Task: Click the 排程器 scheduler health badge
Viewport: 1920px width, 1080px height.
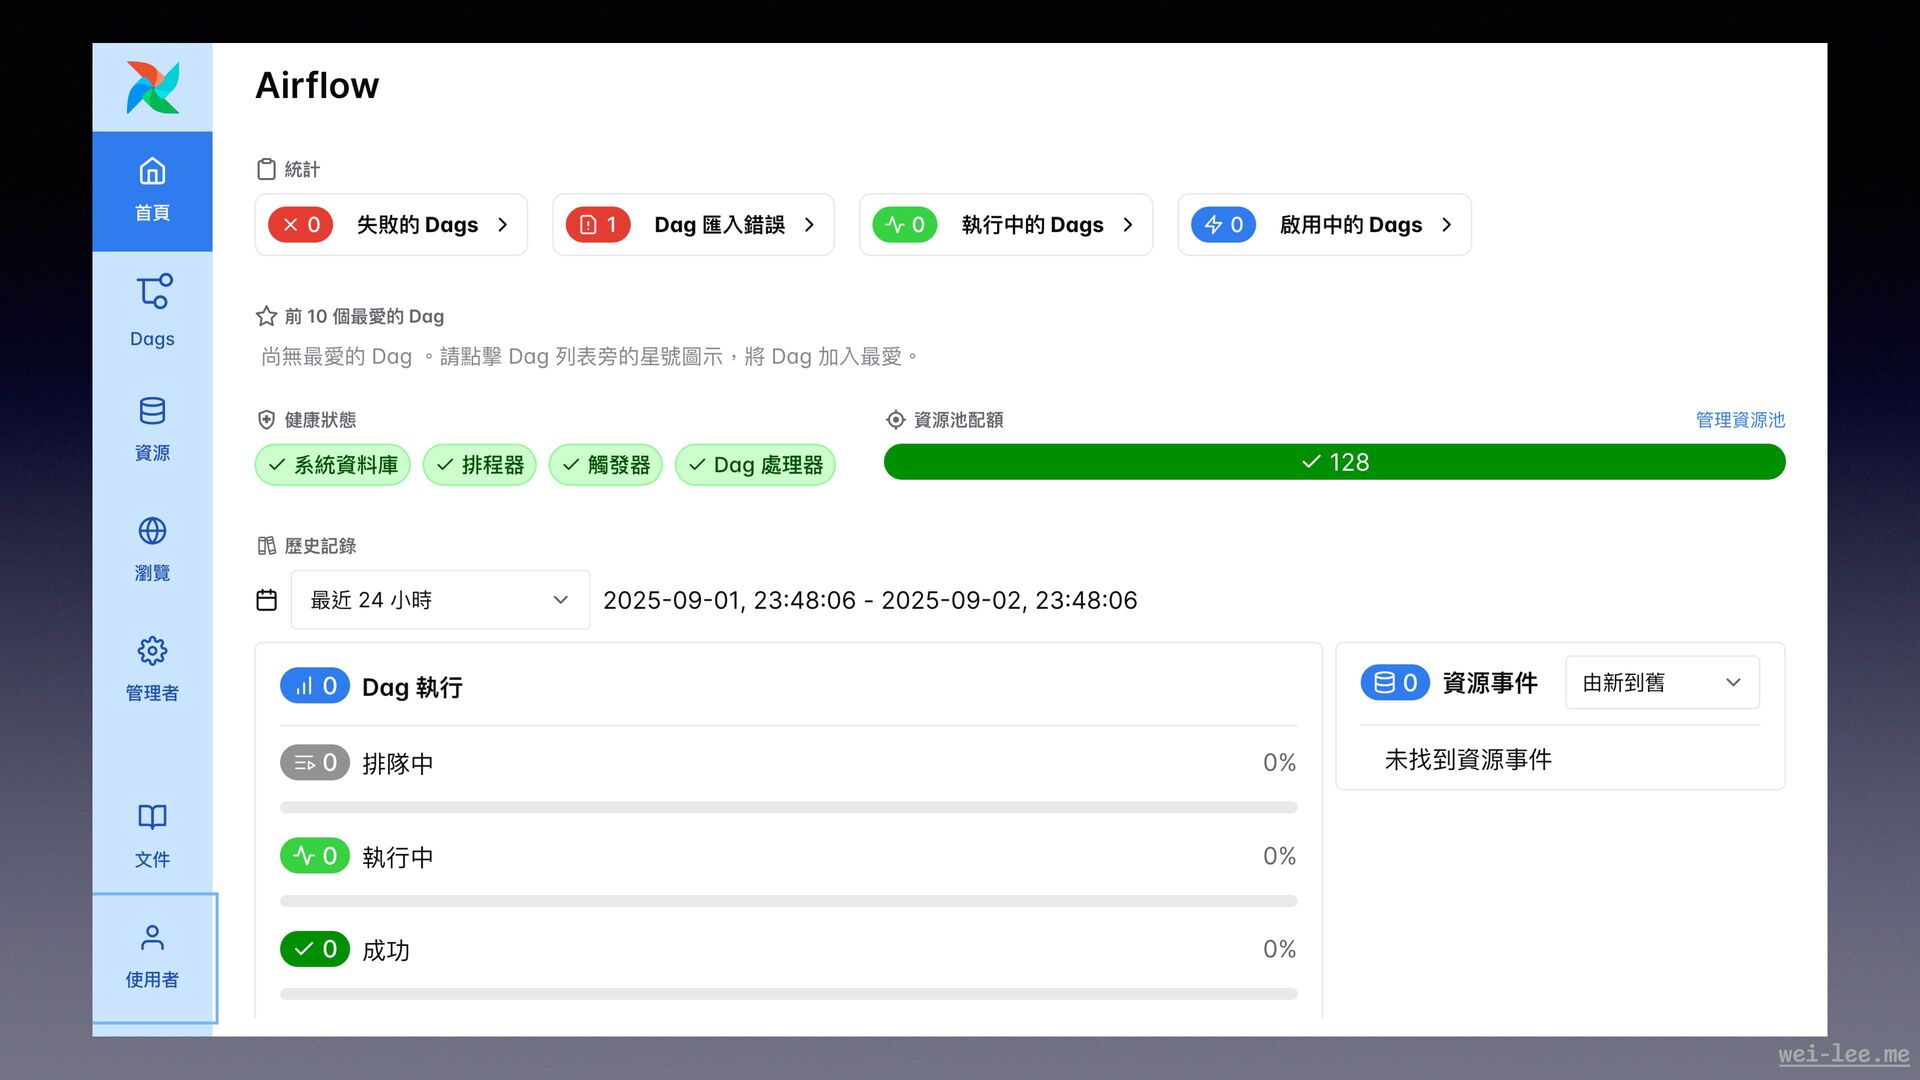Action: (480, 465)
